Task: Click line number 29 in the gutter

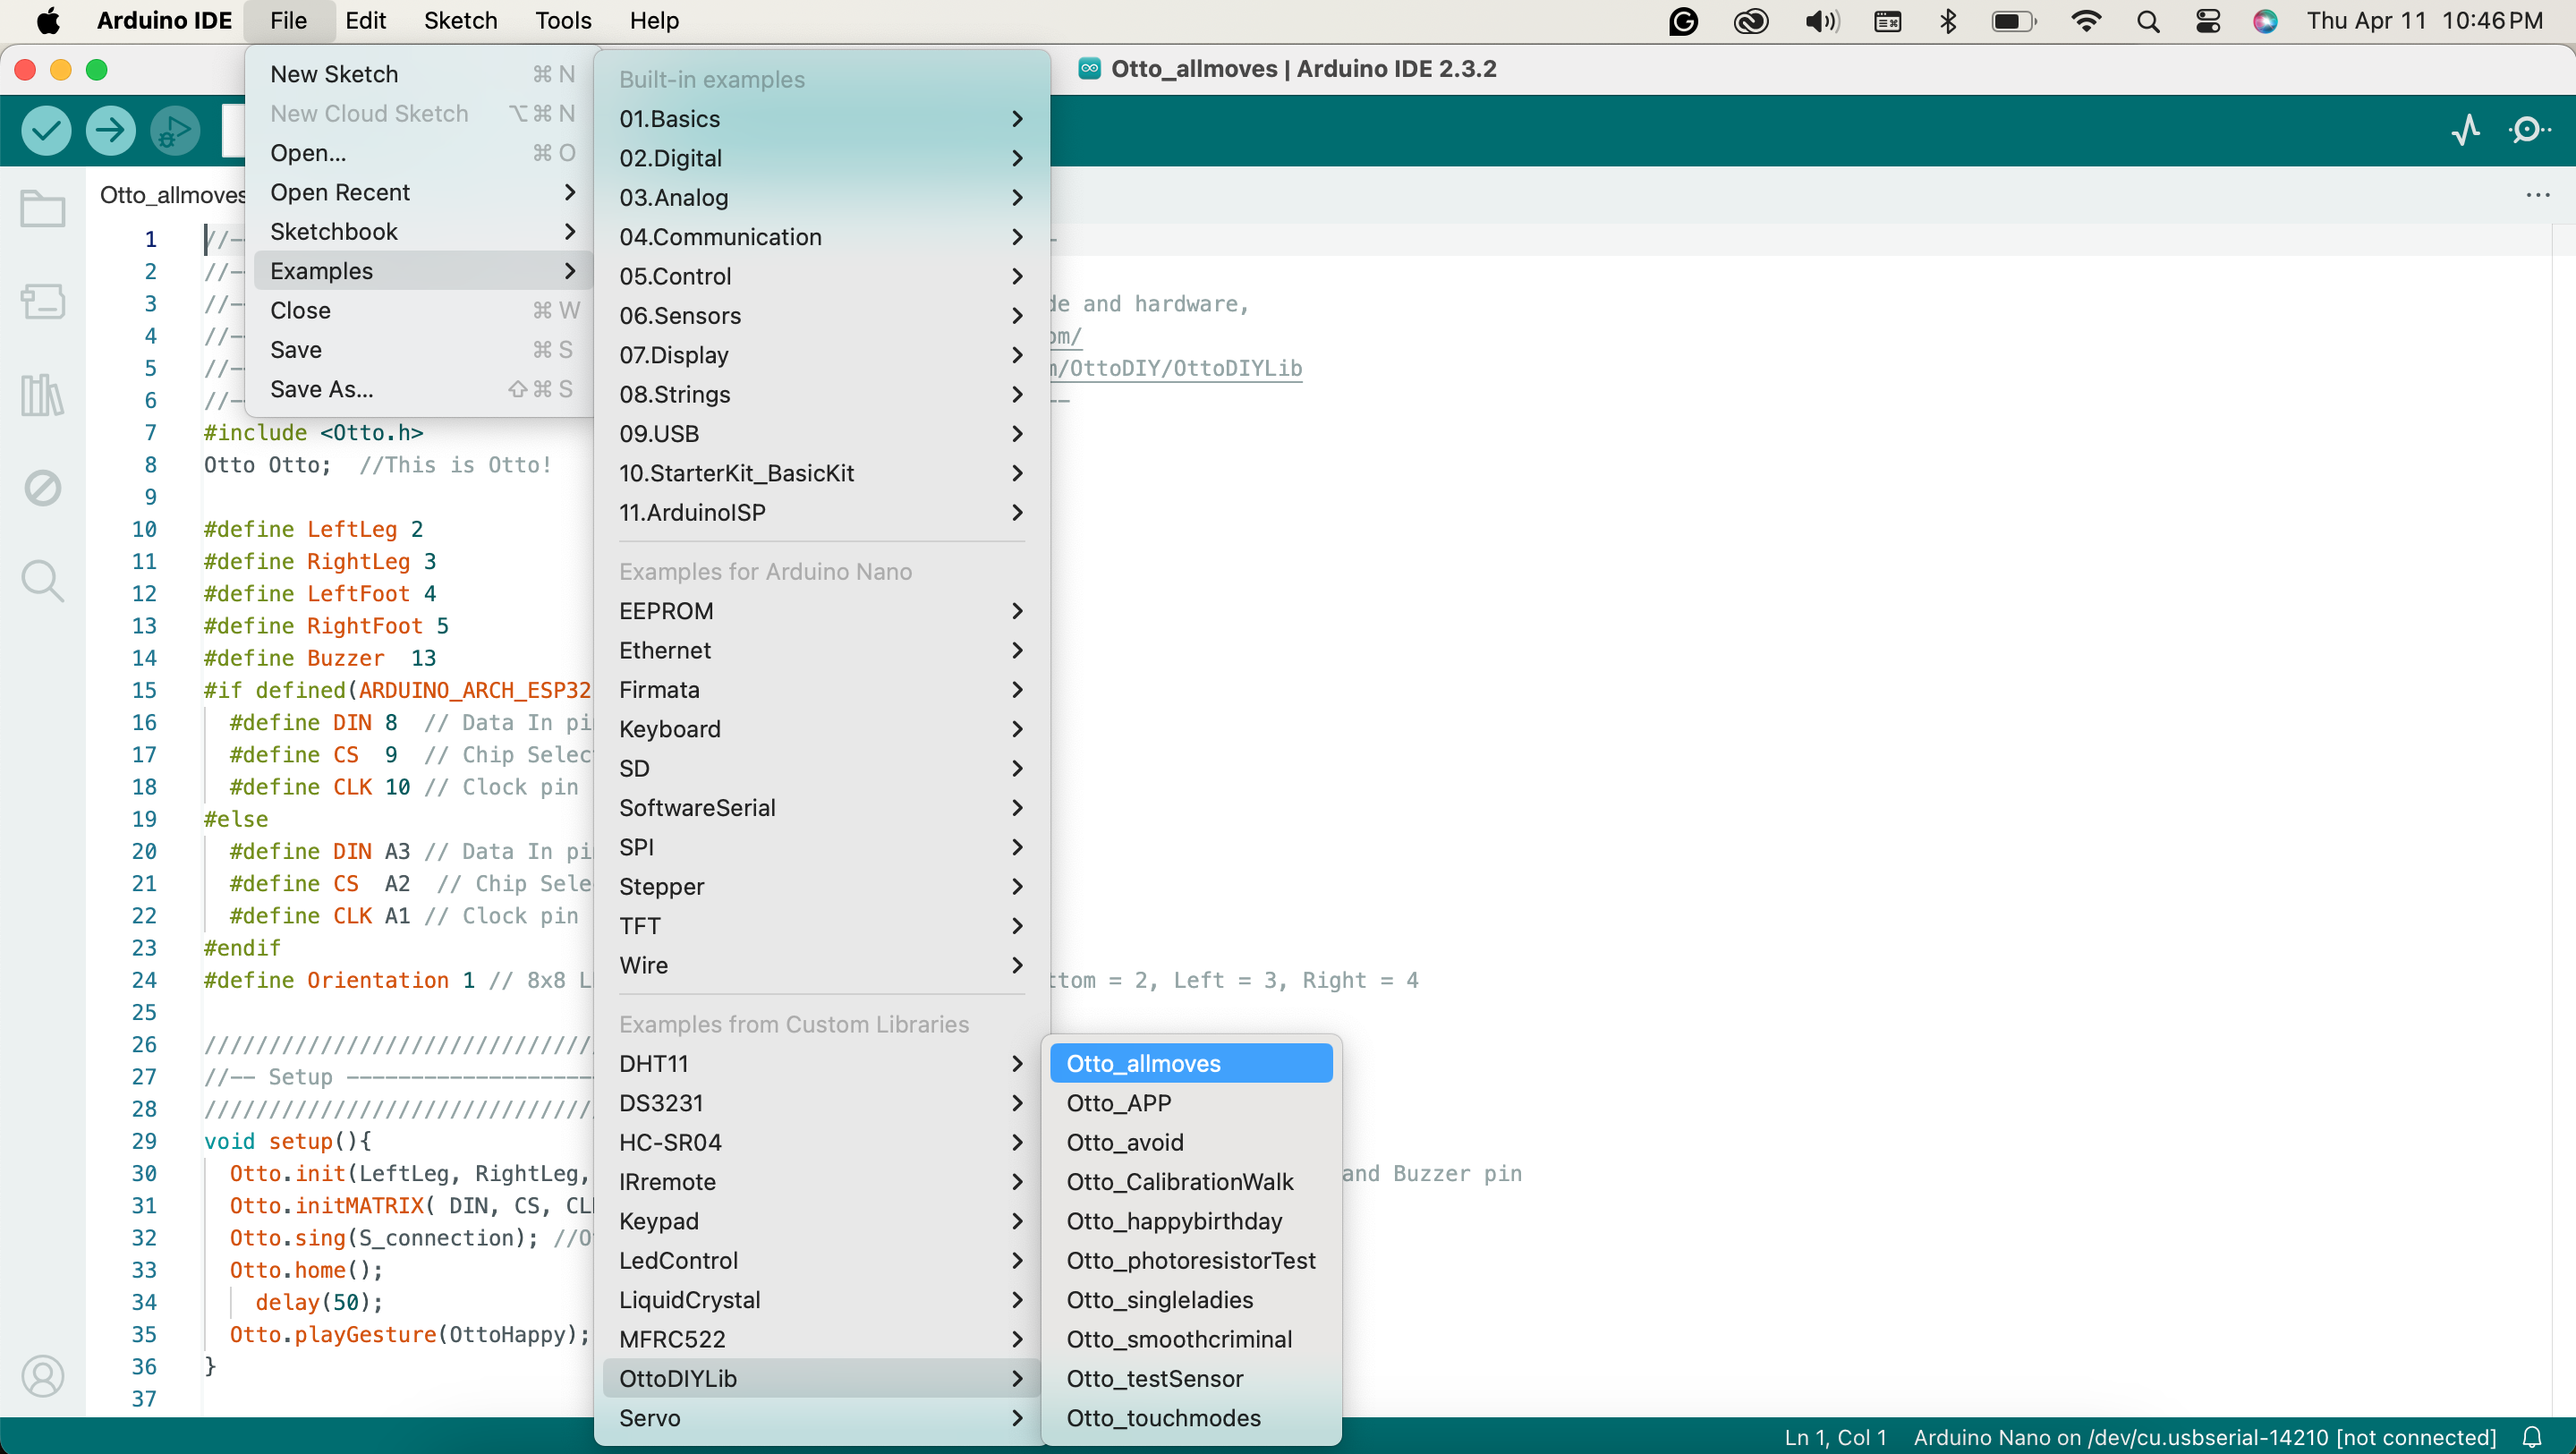Action: [x=144, y=1141]
